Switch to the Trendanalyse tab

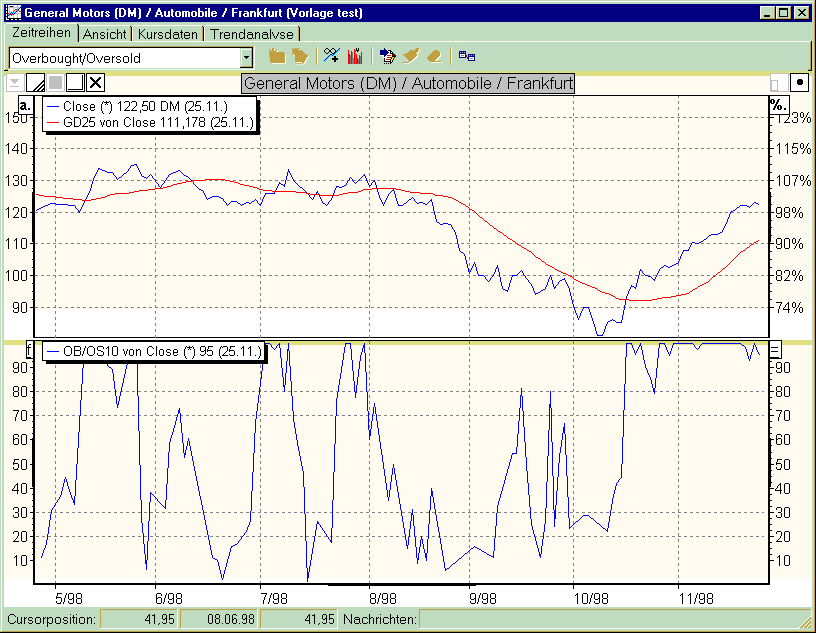pyautogui.click(x=250, y=33)
